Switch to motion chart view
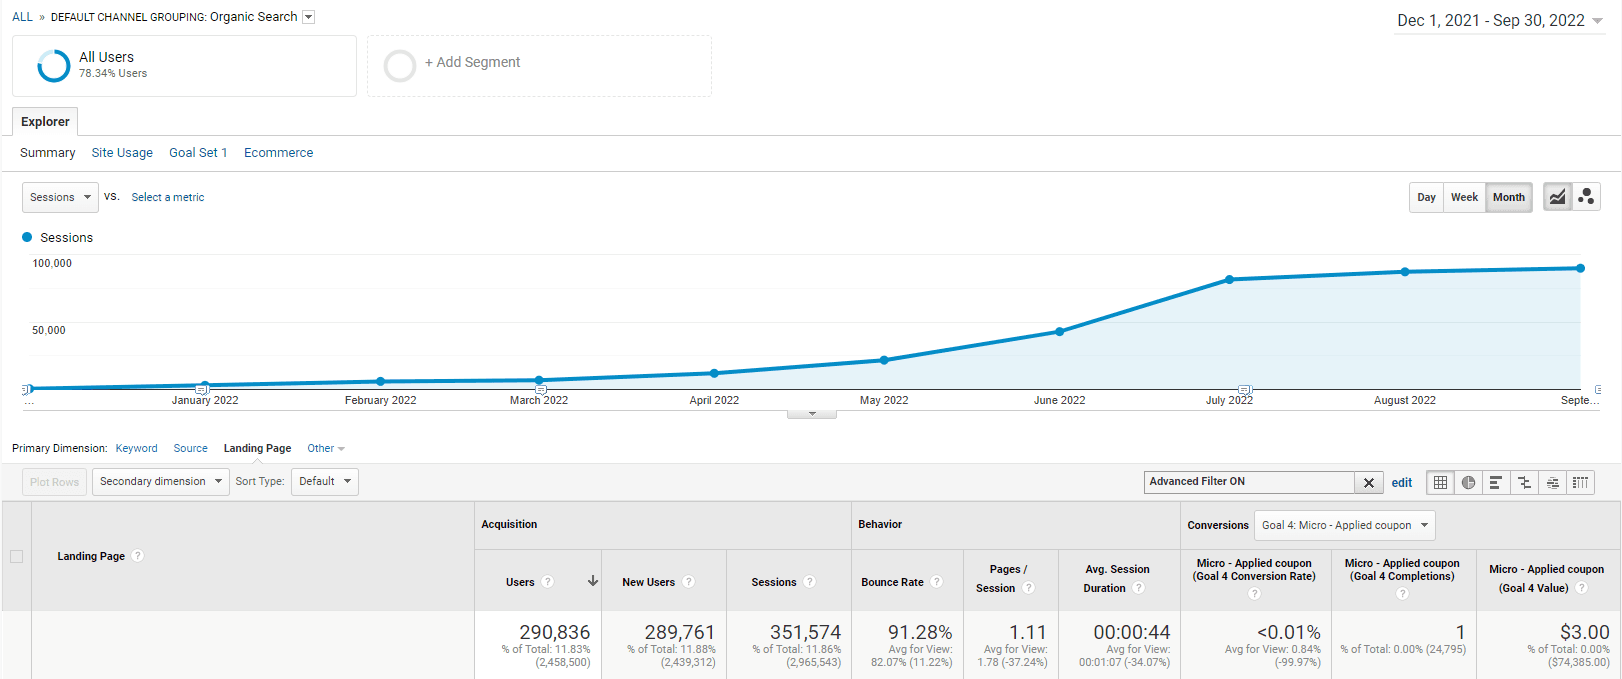Viewport: 1622px width, 679px height. tap(1586, 197)
